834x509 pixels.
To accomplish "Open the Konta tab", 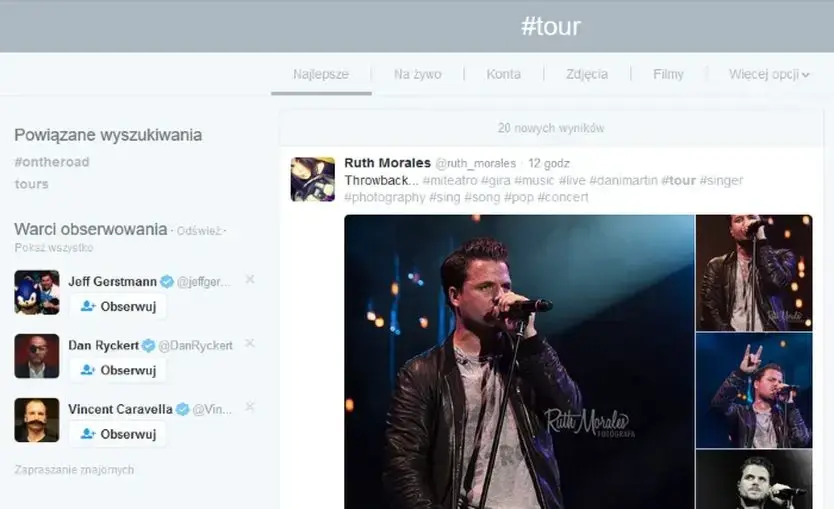I will coord(503,74).
